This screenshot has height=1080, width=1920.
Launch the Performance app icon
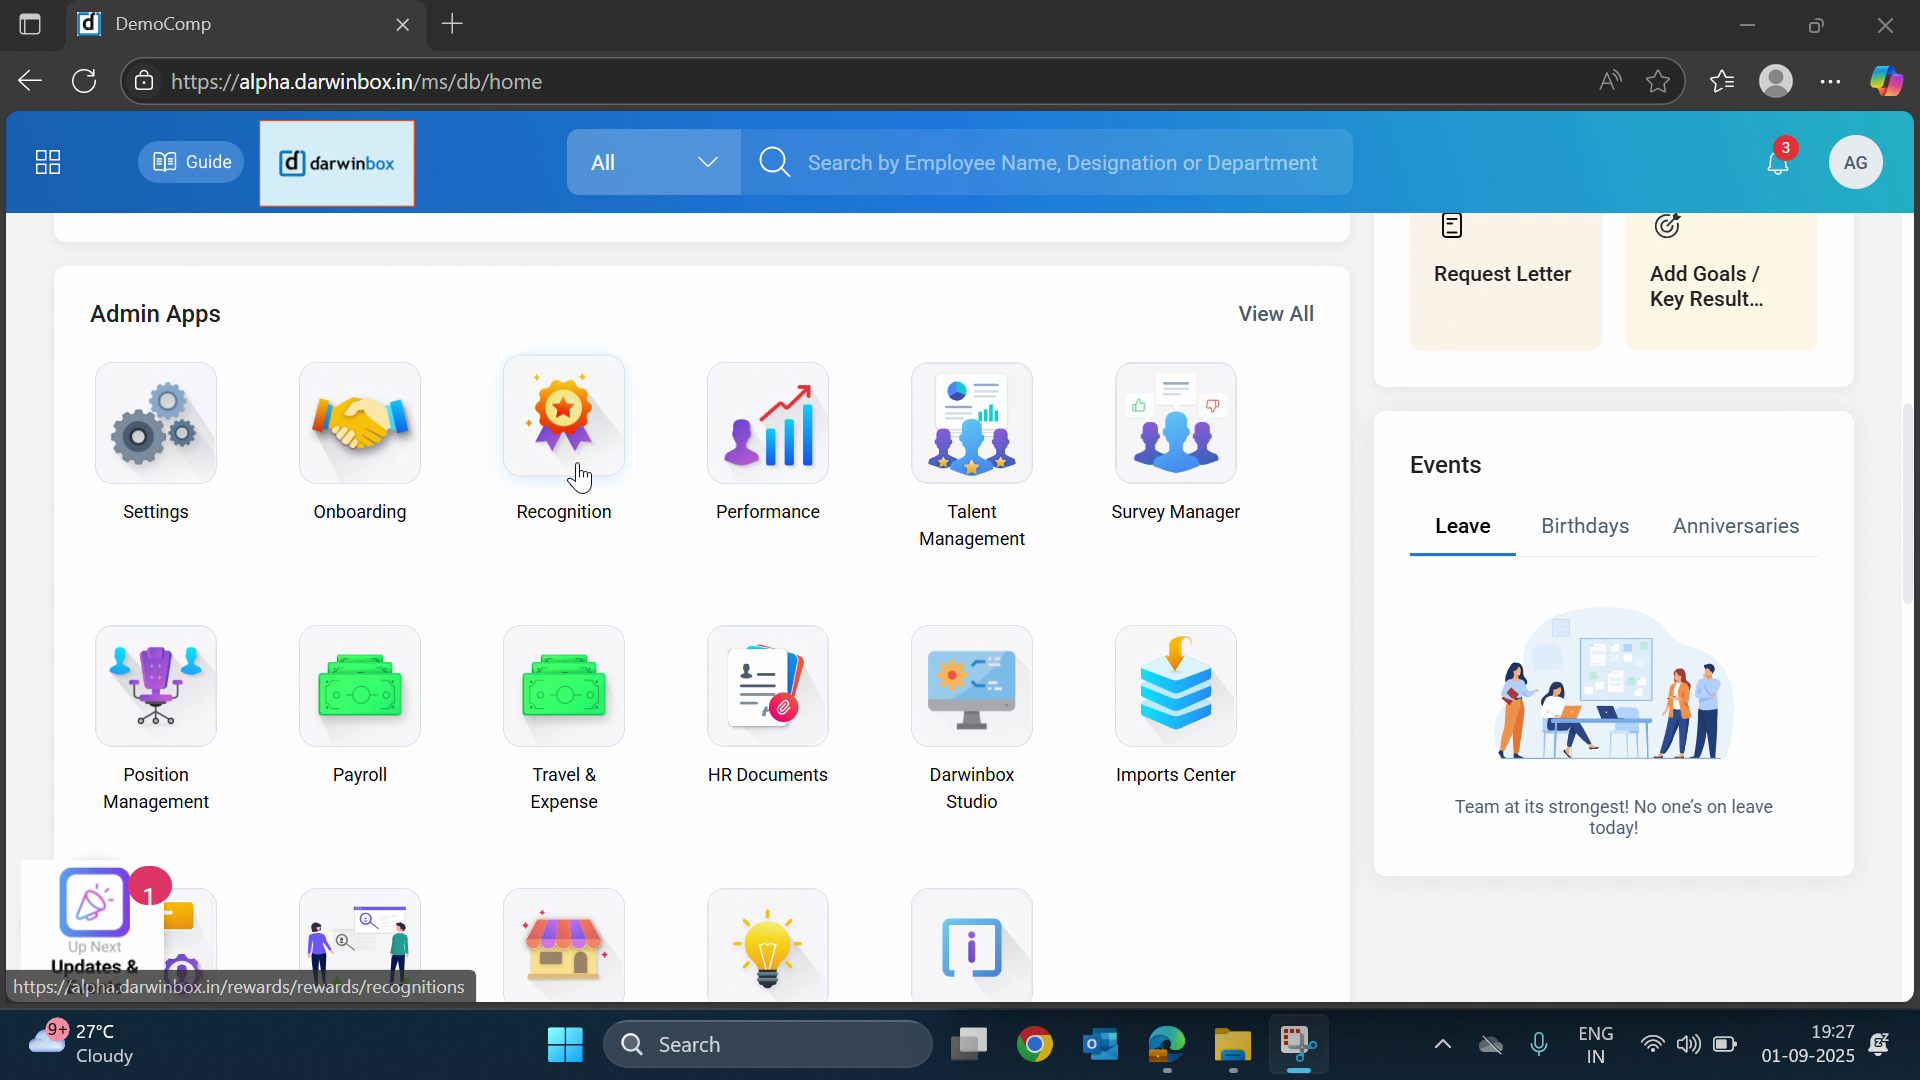pyautogui.click(x=767, y=423)
